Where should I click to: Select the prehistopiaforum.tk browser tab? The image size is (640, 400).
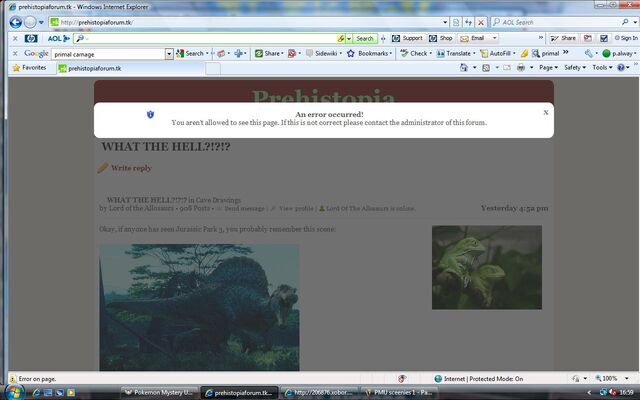130,68
